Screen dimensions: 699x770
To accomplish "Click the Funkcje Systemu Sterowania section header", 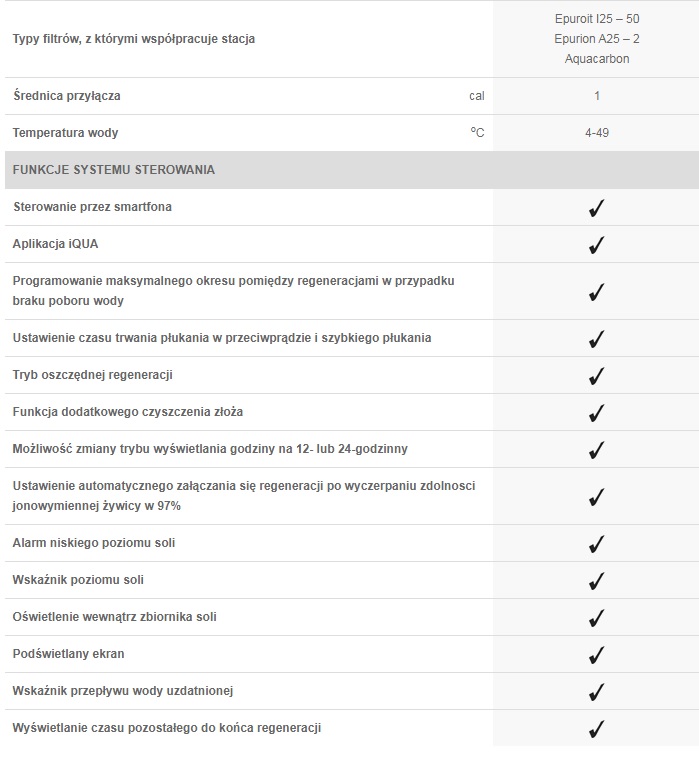I will point(113,170).
